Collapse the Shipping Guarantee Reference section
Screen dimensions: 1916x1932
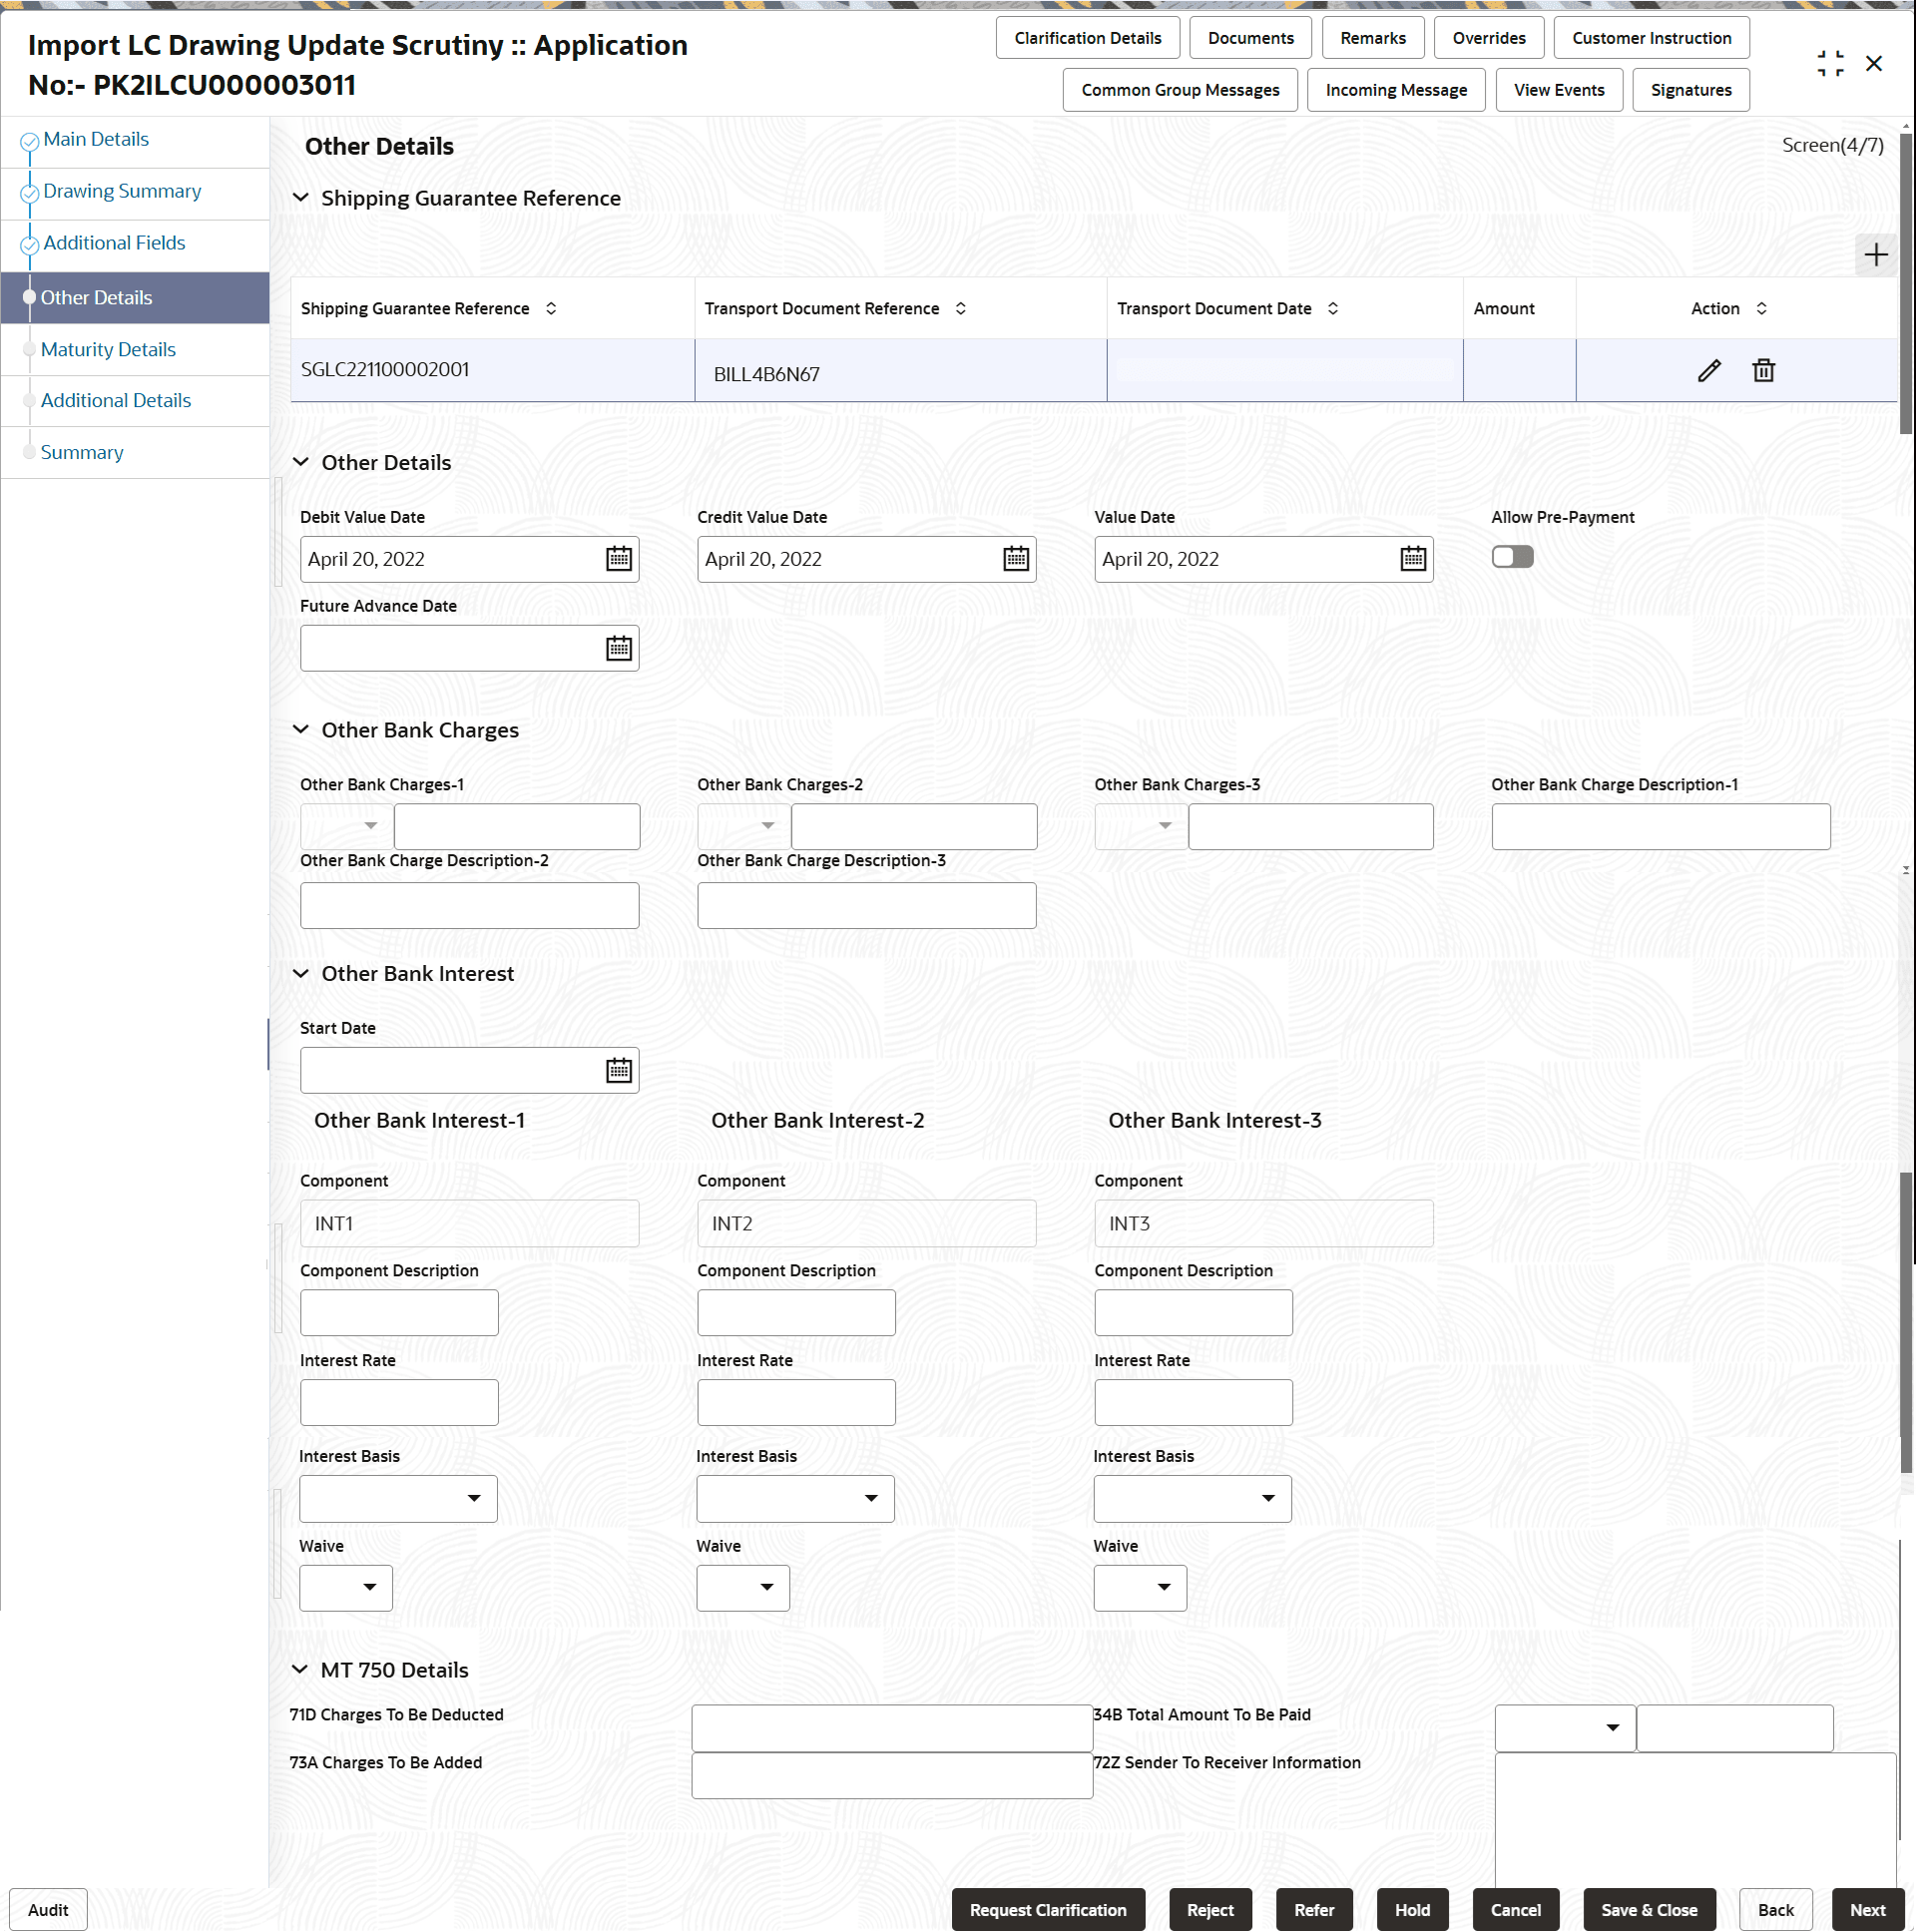pyautogui.click(x=301, y=197)
